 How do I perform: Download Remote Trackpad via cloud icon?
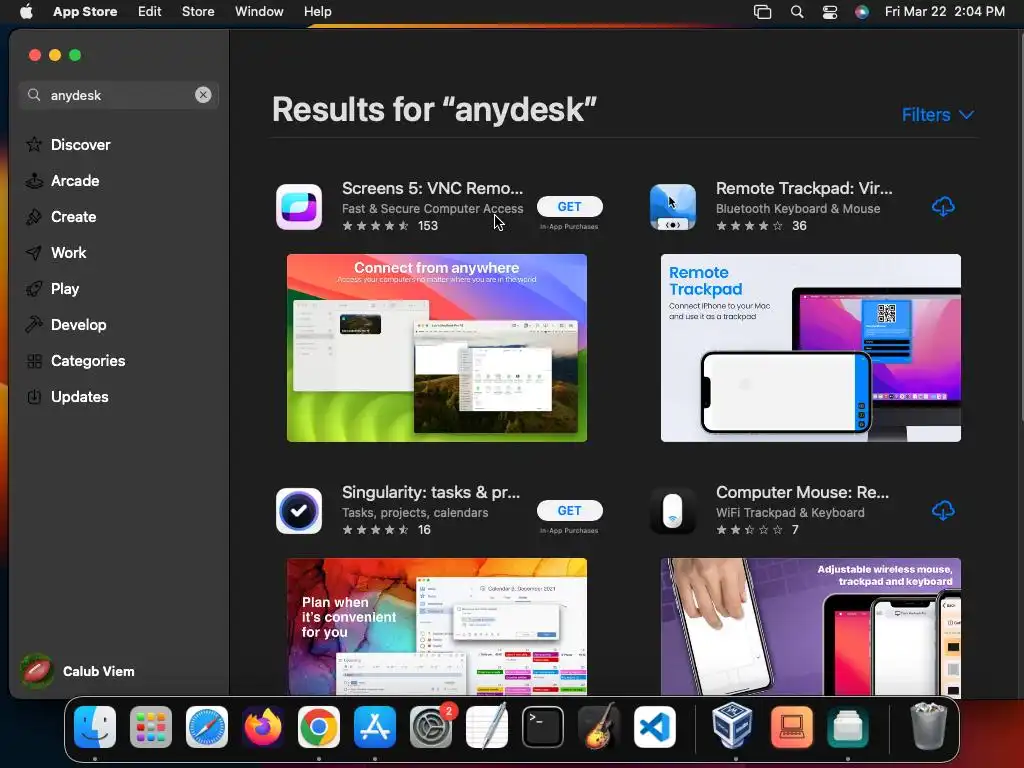point(943,207)
